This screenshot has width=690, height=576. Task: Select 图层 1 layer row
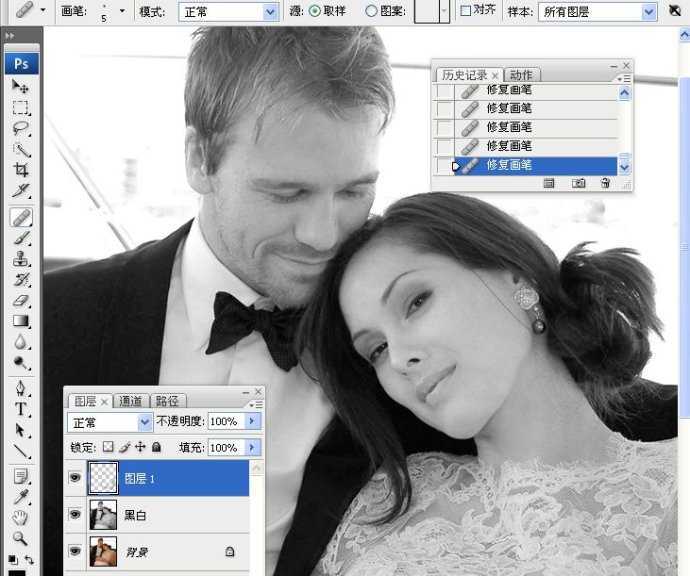[168, 478]
